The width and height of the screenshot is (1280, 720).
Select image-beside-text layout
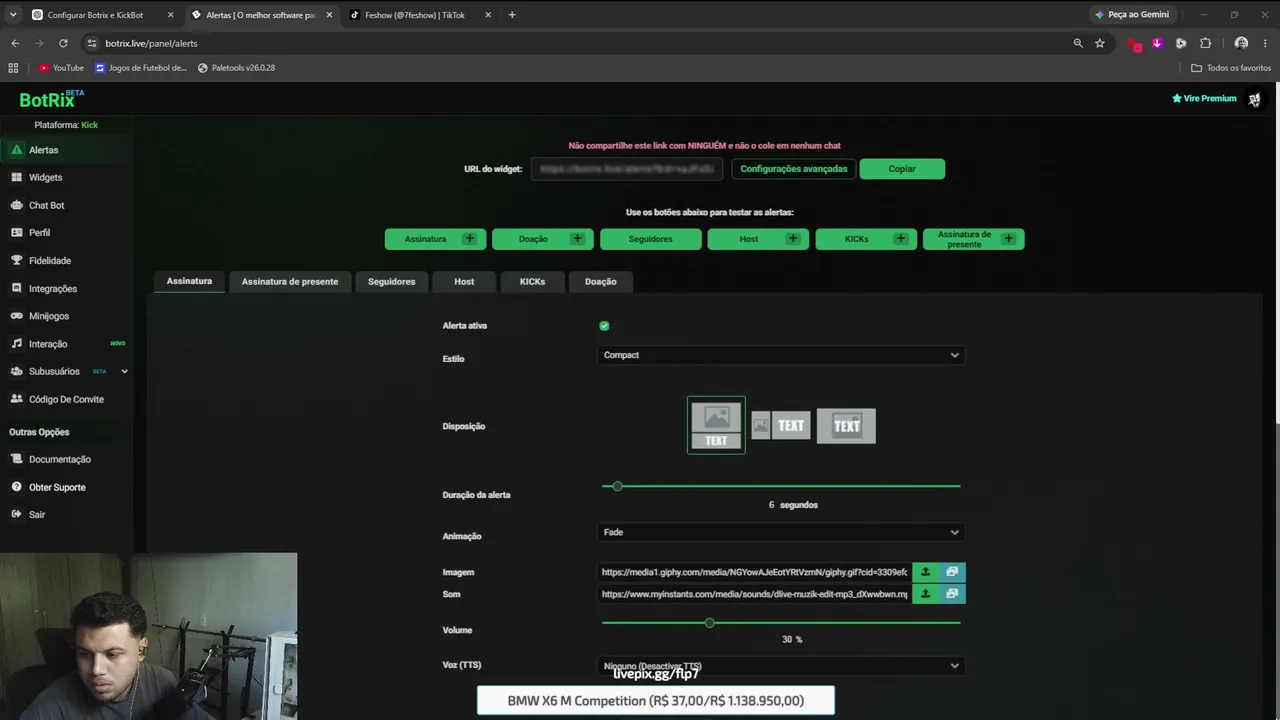click(780, 426)
